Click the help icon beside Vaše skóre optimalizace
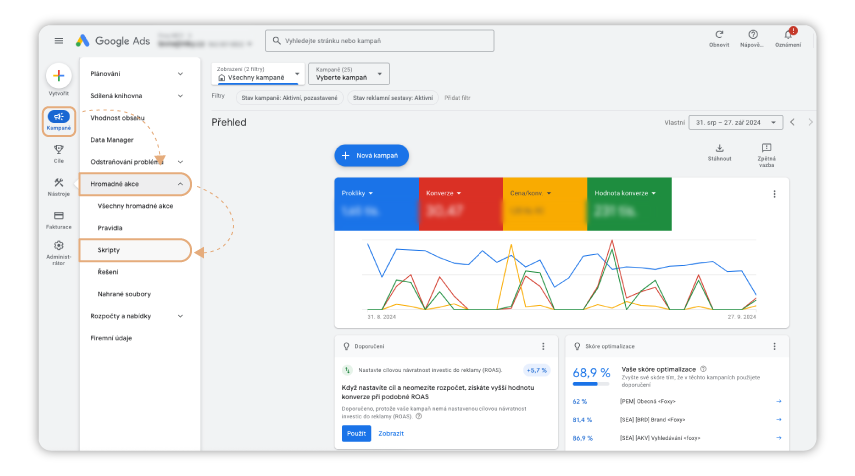The height and width of the screenshot is (476, 855). tap(703, 369)
